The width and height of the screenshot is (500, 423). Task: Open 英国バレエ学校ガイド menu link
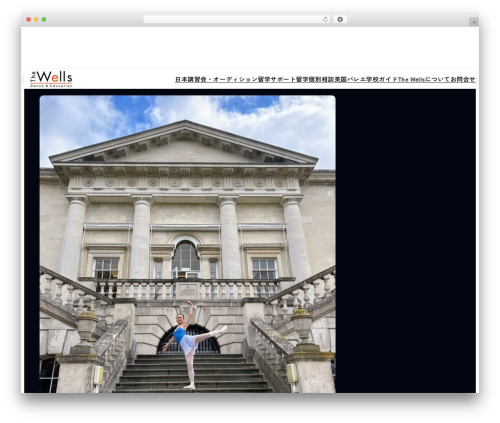[x=366, y=79]
